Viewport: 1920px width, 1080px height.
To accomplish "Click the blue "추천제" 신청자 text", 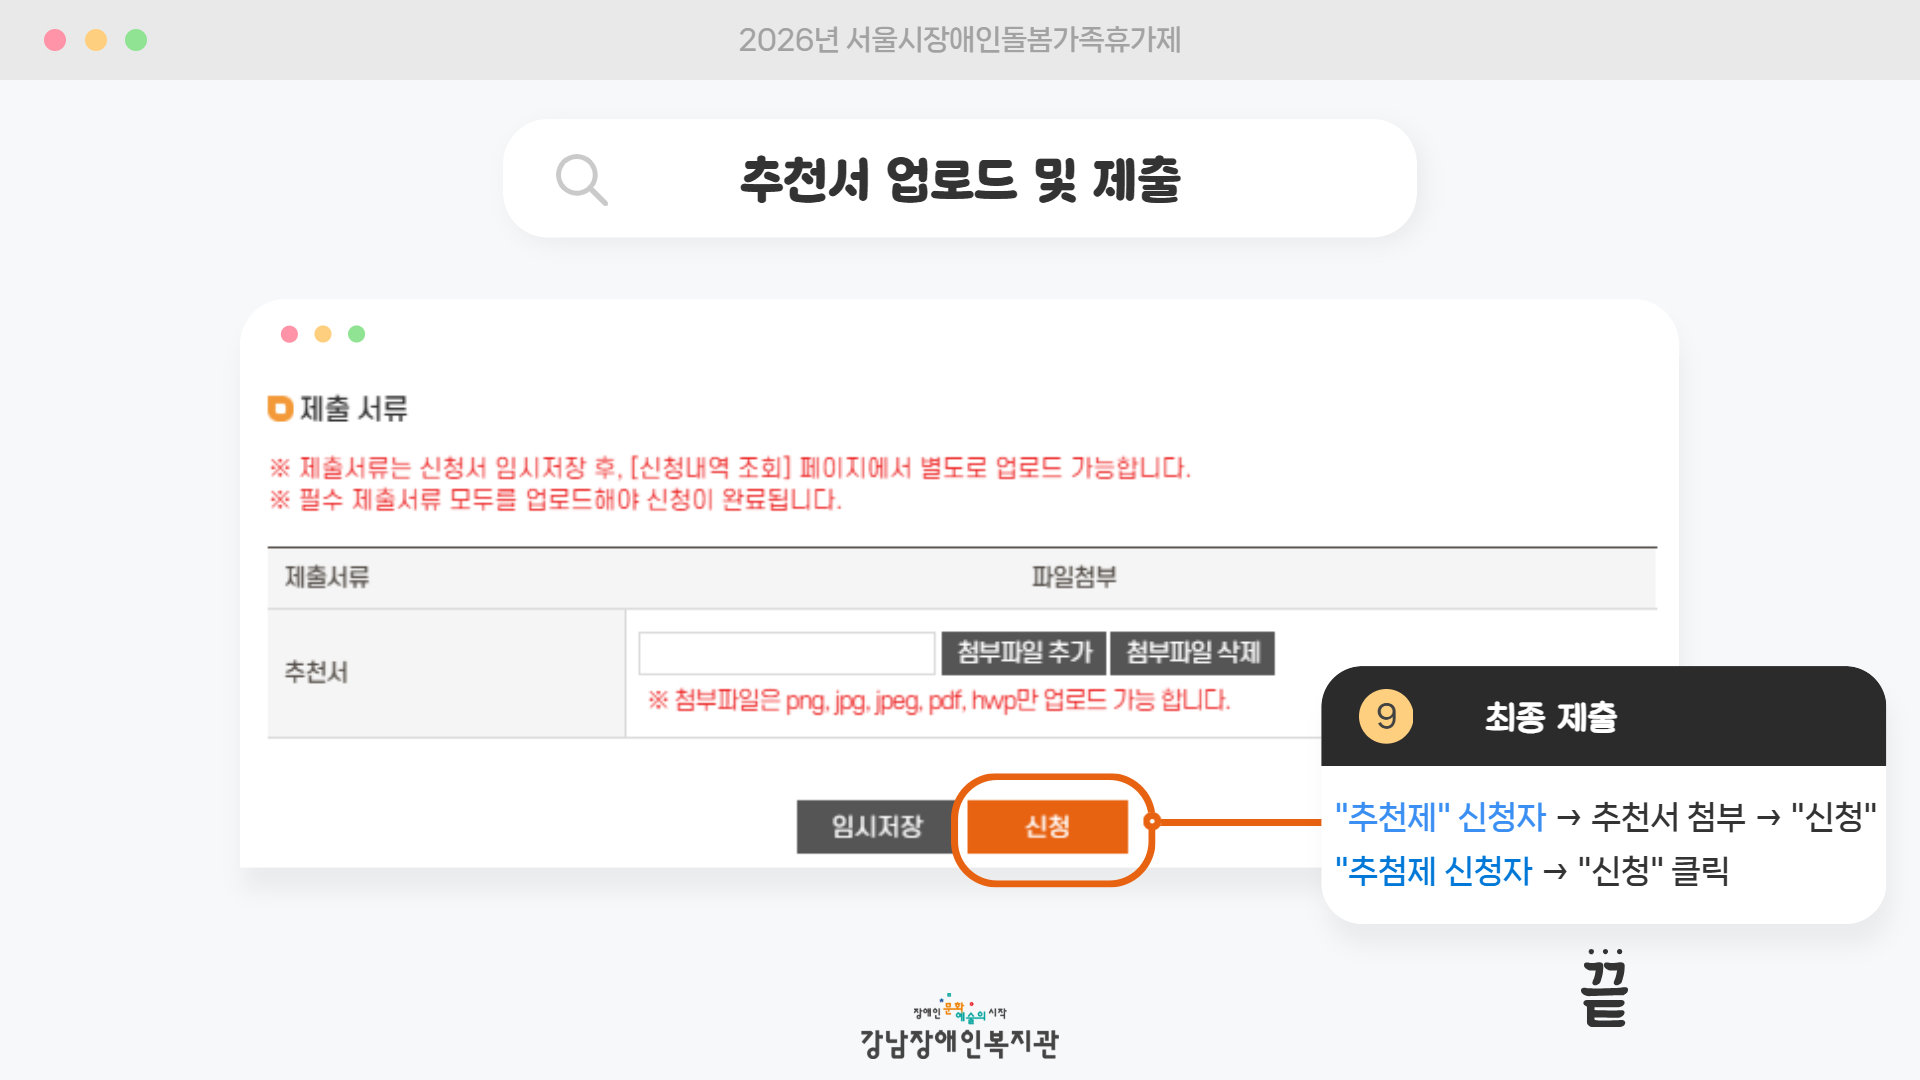I will tap(1440, 817).
